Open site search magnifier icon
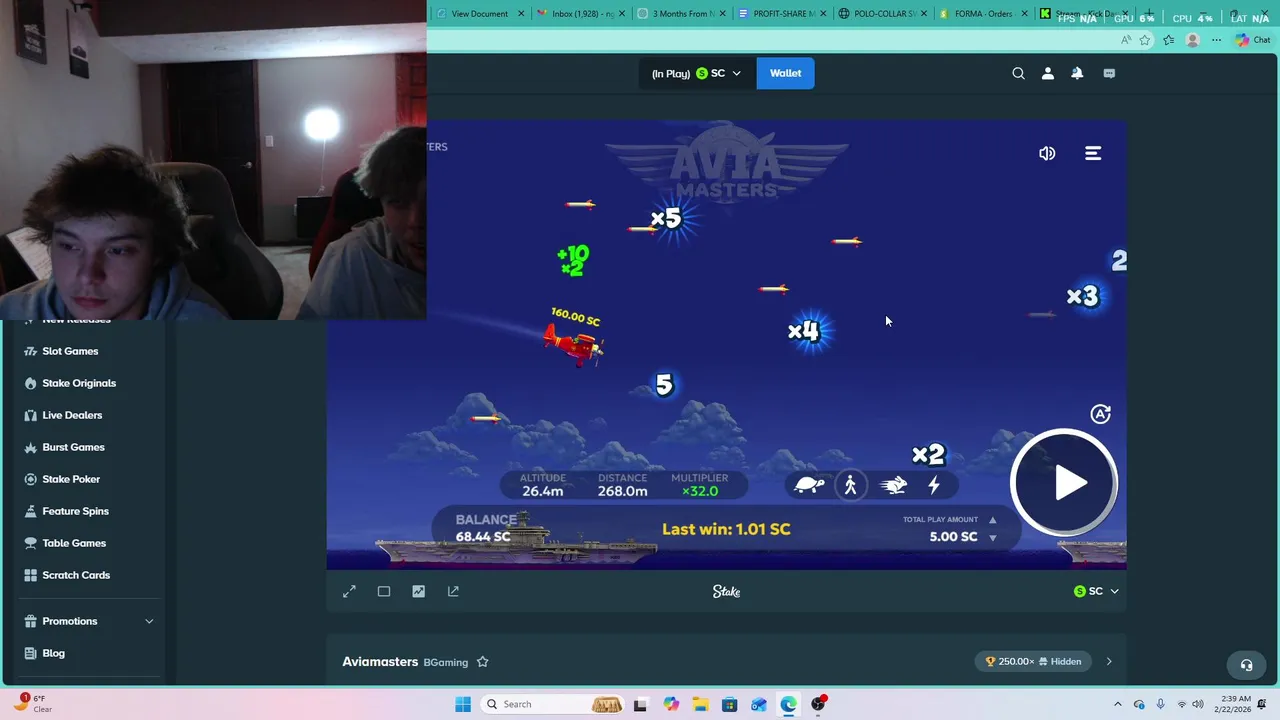This screenshot has width=1280, height=720. coord(1018,73)
